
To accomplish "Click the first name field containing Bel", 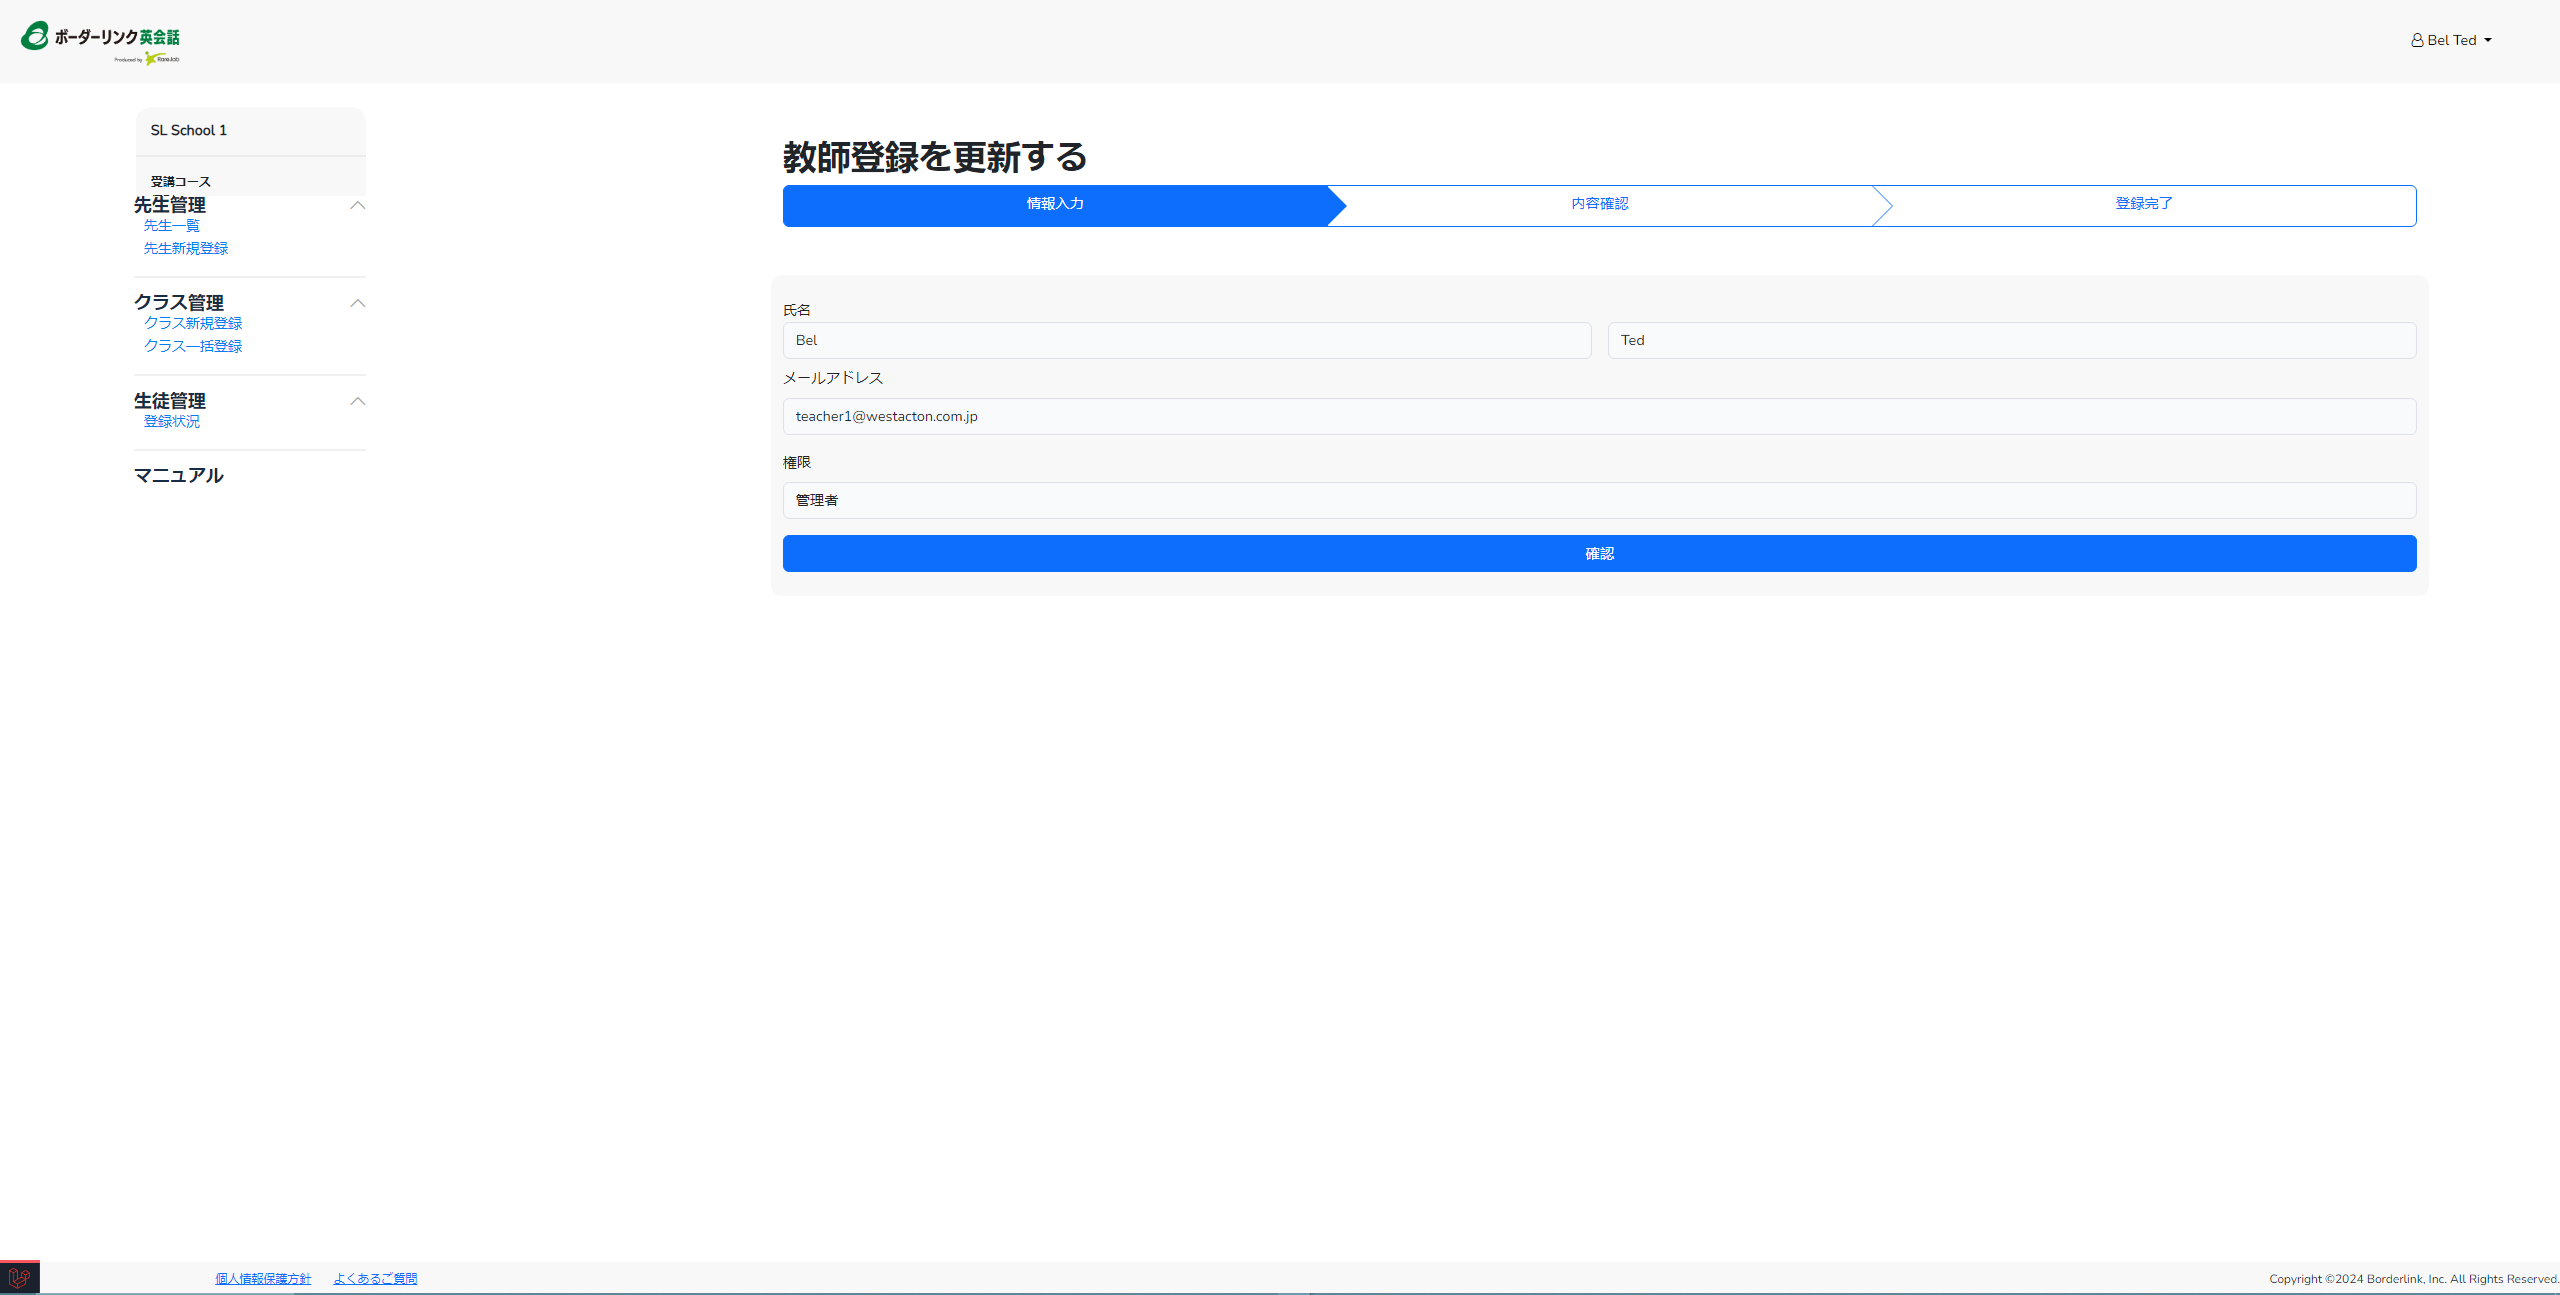I will pyautogui.click(x=1186, y=341).
